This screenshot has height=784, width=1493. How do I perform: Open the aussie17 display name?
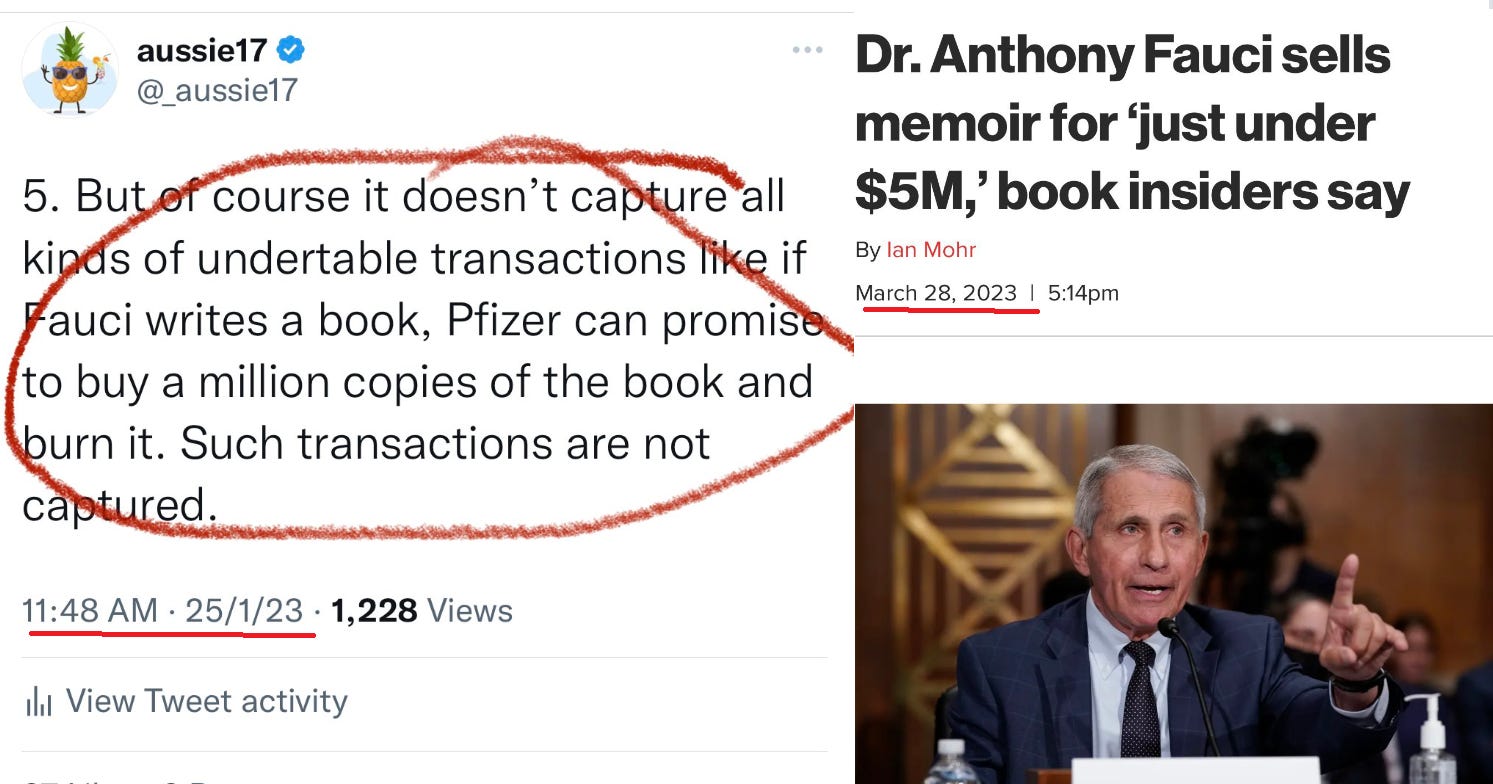[201, 49]
